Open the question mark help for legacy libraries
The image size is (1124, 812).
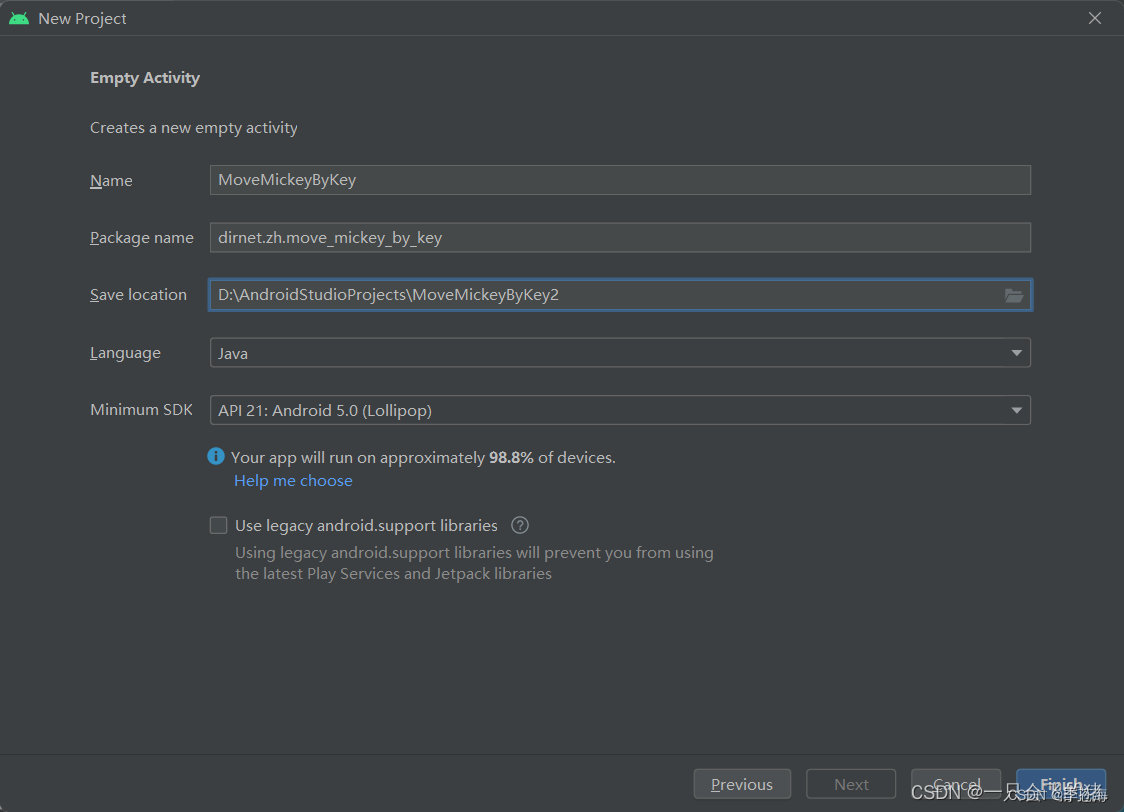520,525
